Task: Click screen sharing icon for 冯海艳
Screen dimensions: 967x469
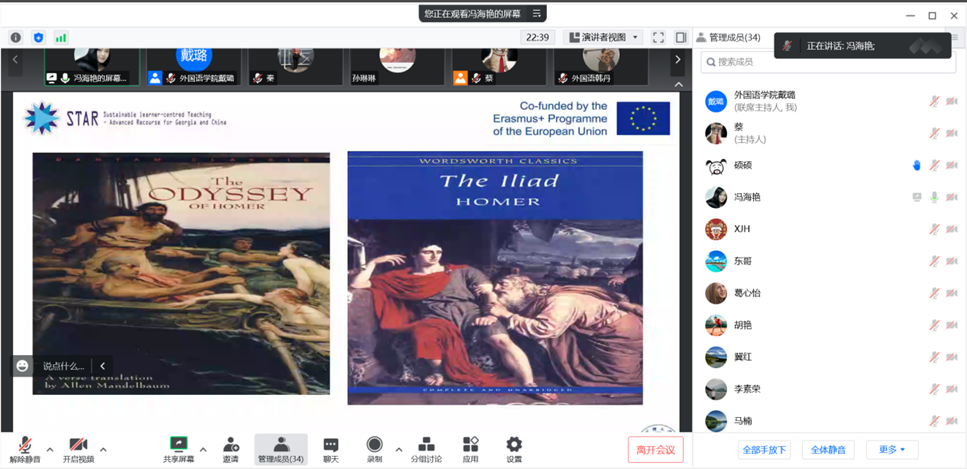Action: click(917, 197)
